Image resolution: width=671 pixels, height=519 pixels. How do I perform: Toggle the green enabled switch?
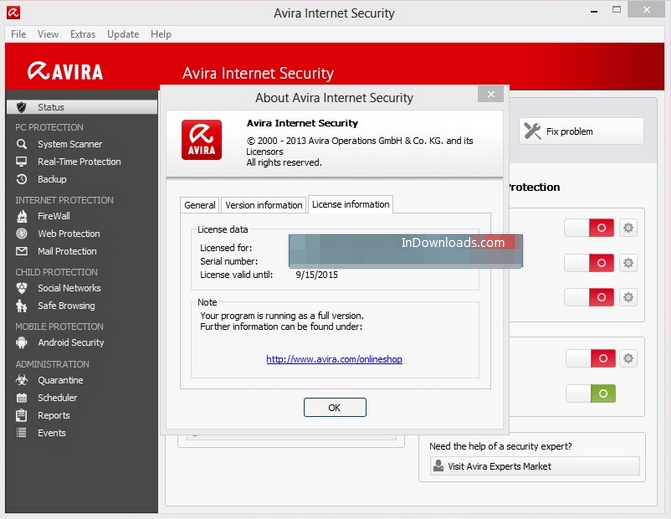591,393
